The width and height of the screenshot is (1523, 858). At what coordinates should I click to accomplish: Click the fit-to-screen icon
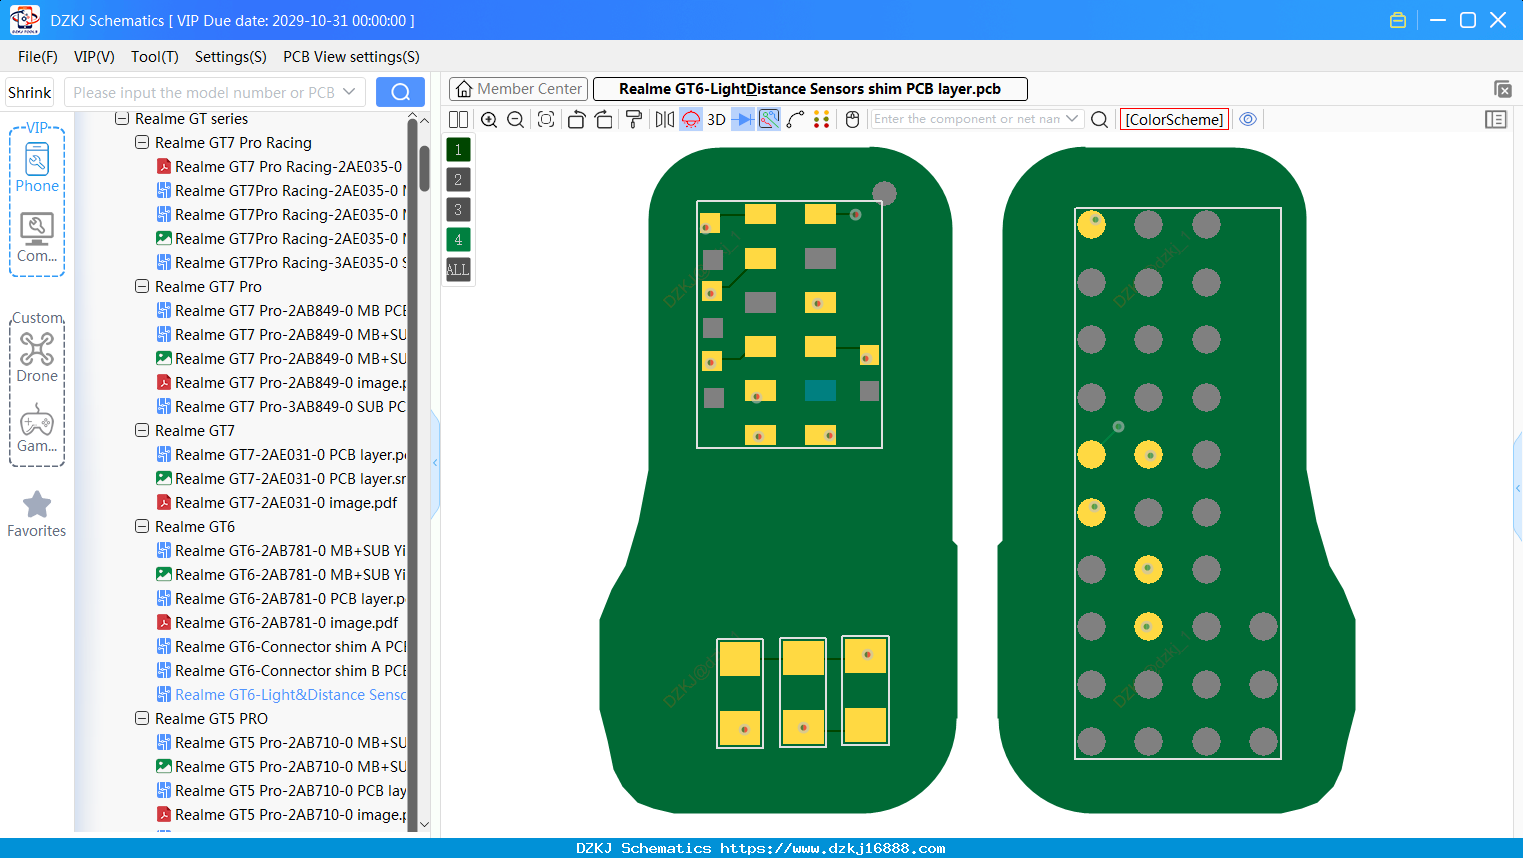546,120
